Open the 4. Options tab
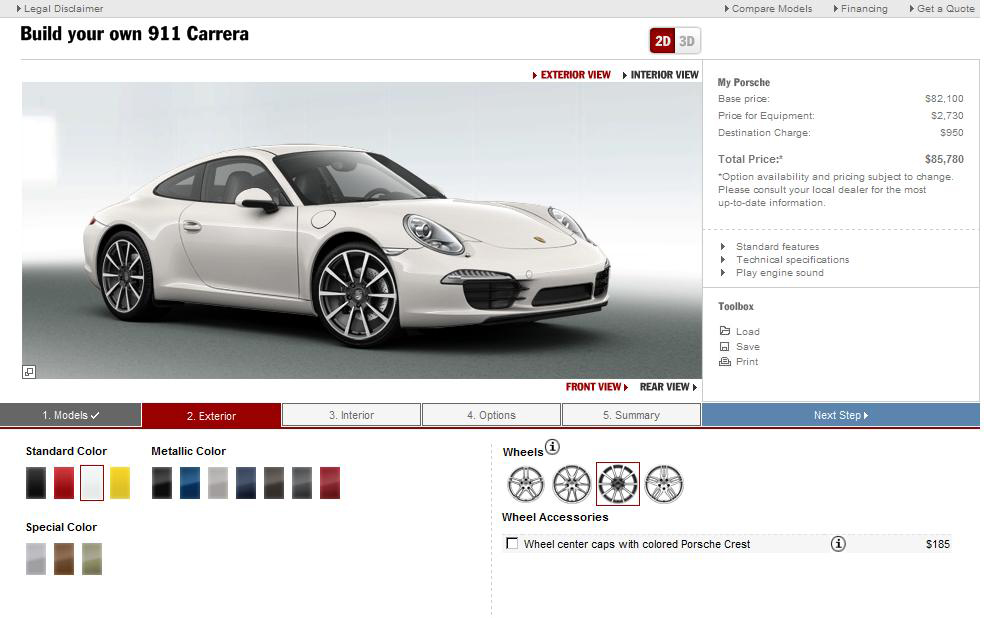The width and height of the screenshot is (984, 618). (x=491, y=415)
